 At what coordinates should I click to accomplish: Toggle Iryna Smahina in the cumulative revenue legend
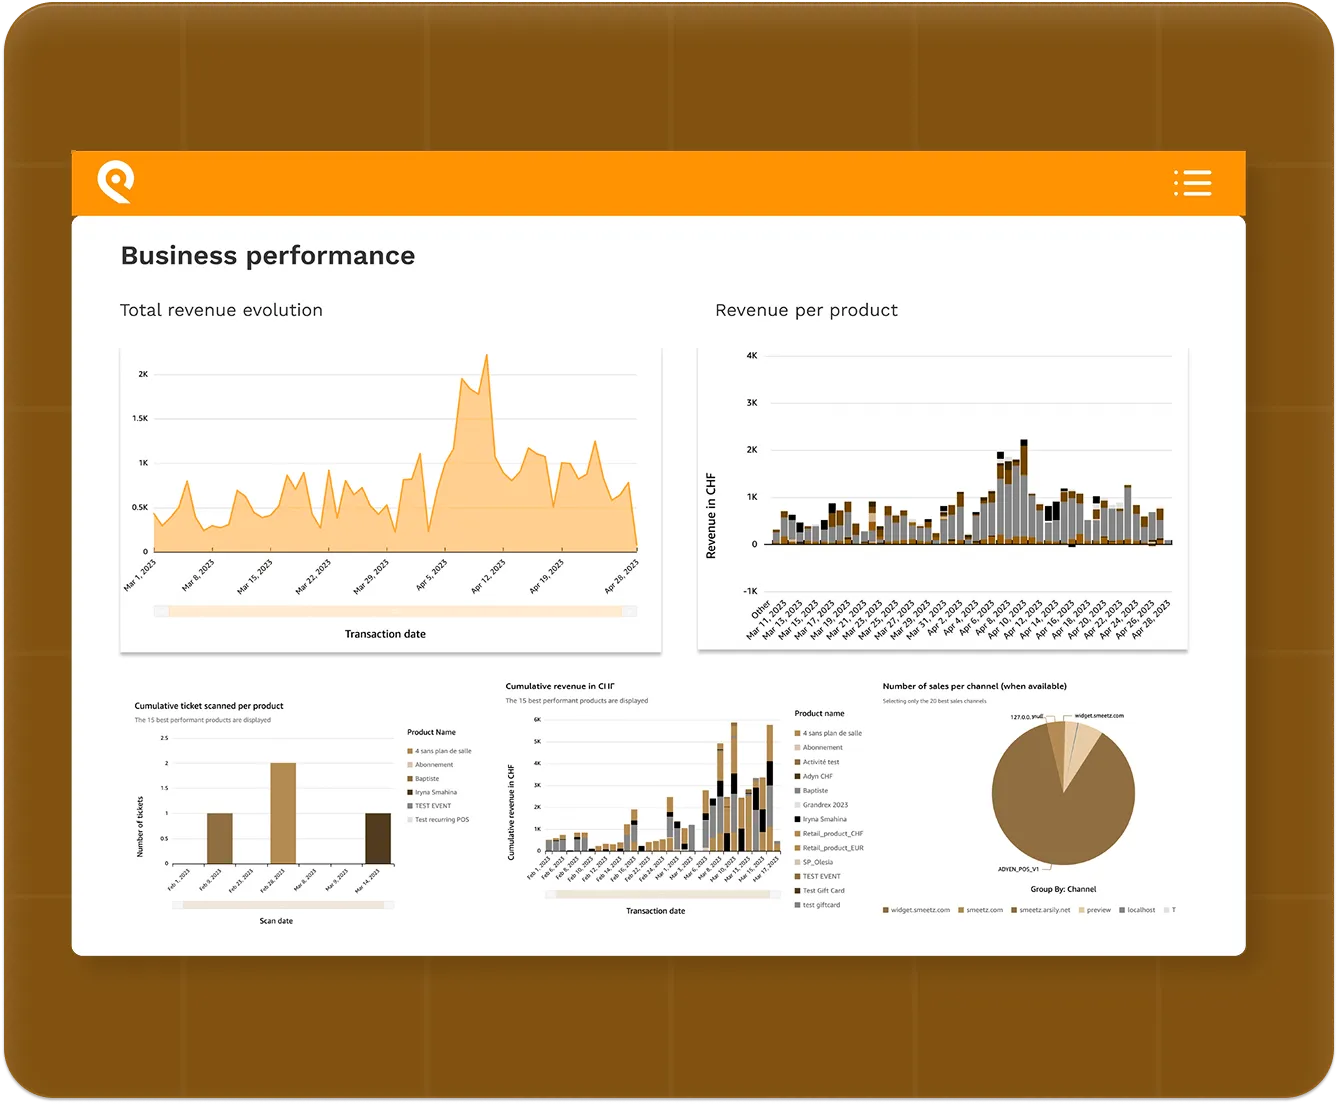821,819
